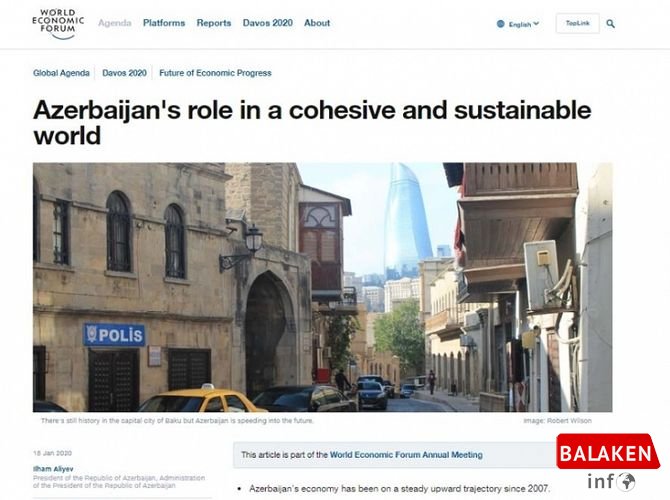This screenshot has height=500, width=670.
Task: Open the Agenda menu item
Action: [115, 23]
